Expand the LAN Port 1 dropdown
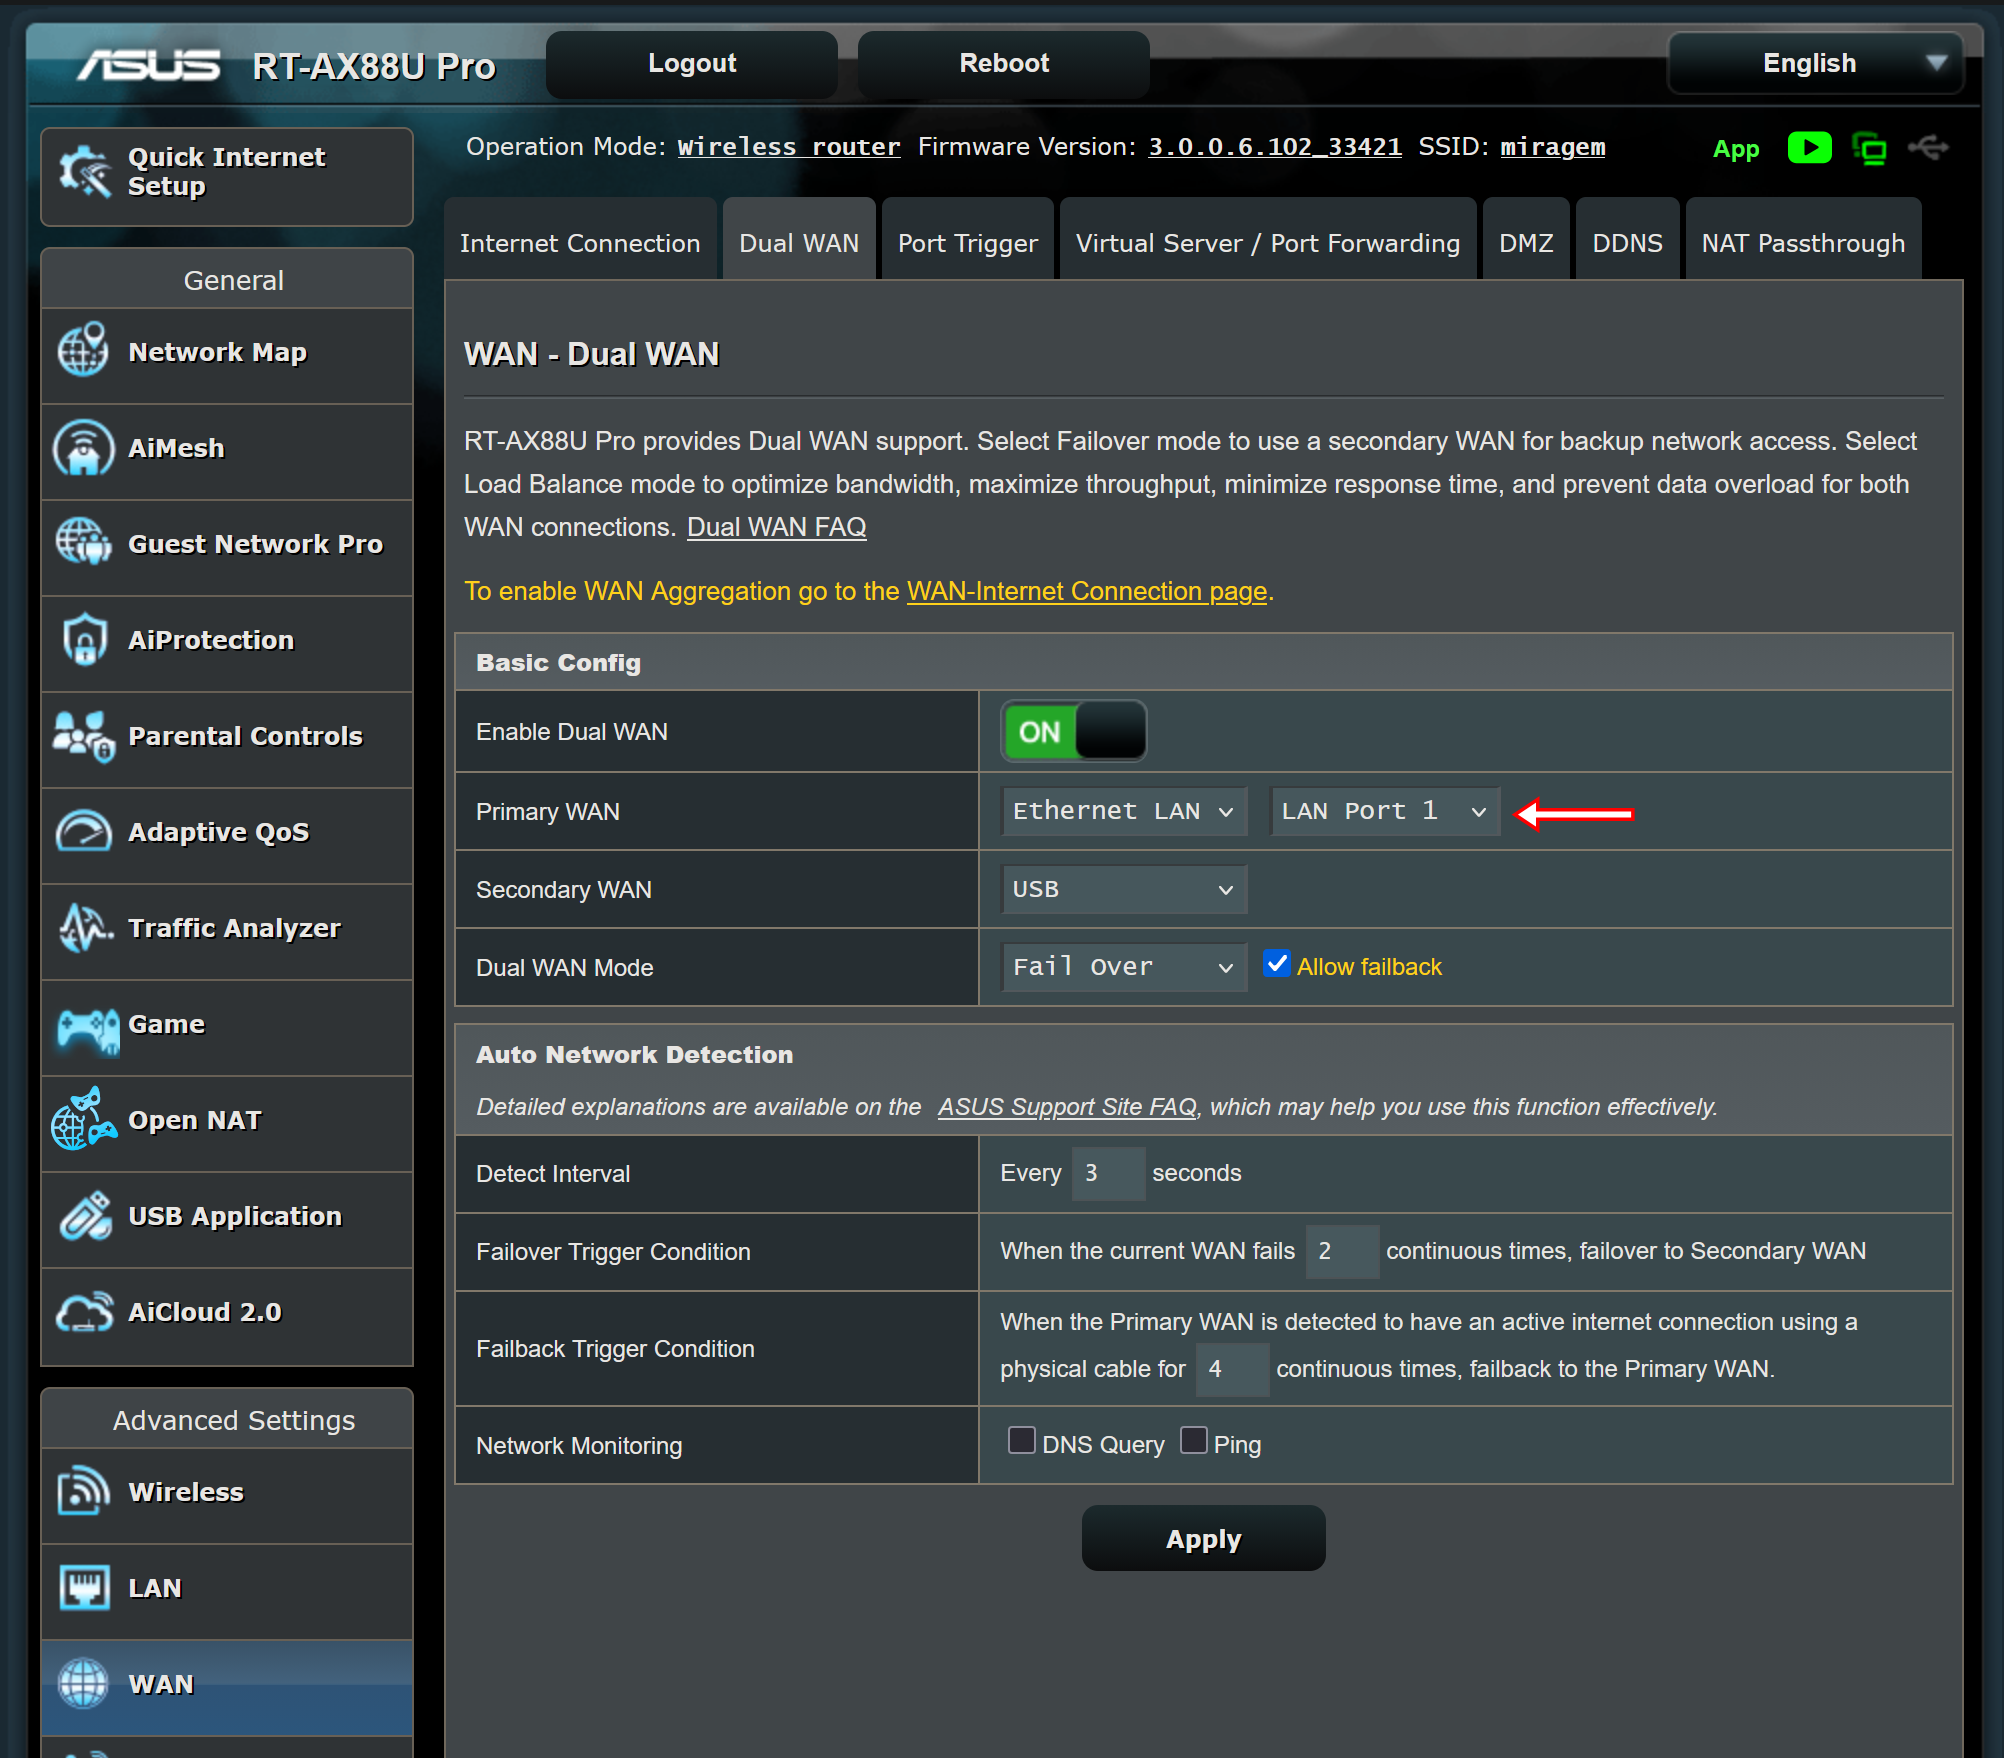The height and width of the screenshot is (1758, 2004). tap(1384, 811)
